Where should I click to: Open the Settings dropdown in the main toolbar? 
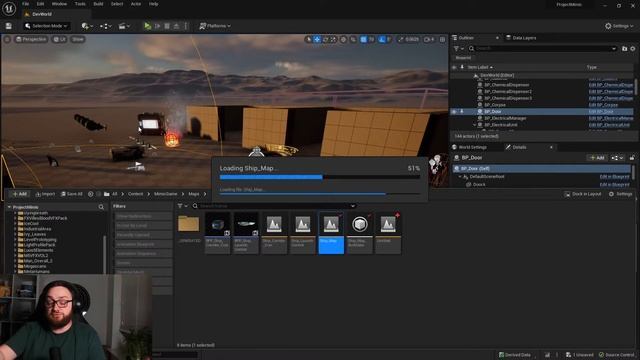point(619,26)
